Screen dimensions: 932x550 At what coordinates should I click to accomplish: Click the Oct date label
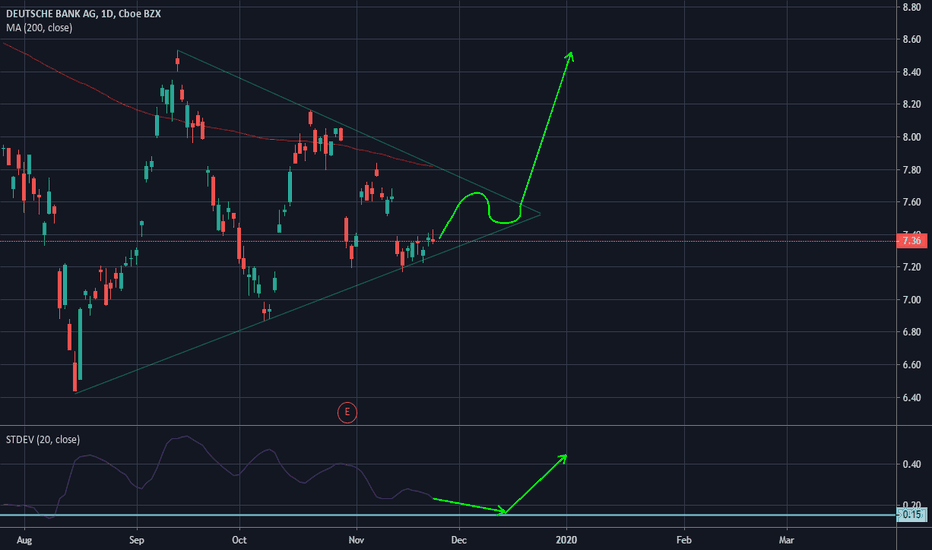(239, 540)
